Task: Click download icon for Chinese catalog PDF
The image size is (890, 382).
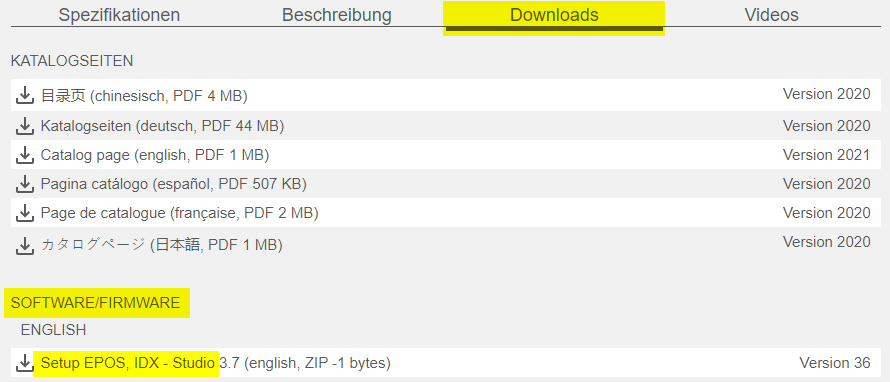Action: click(24, 96)
